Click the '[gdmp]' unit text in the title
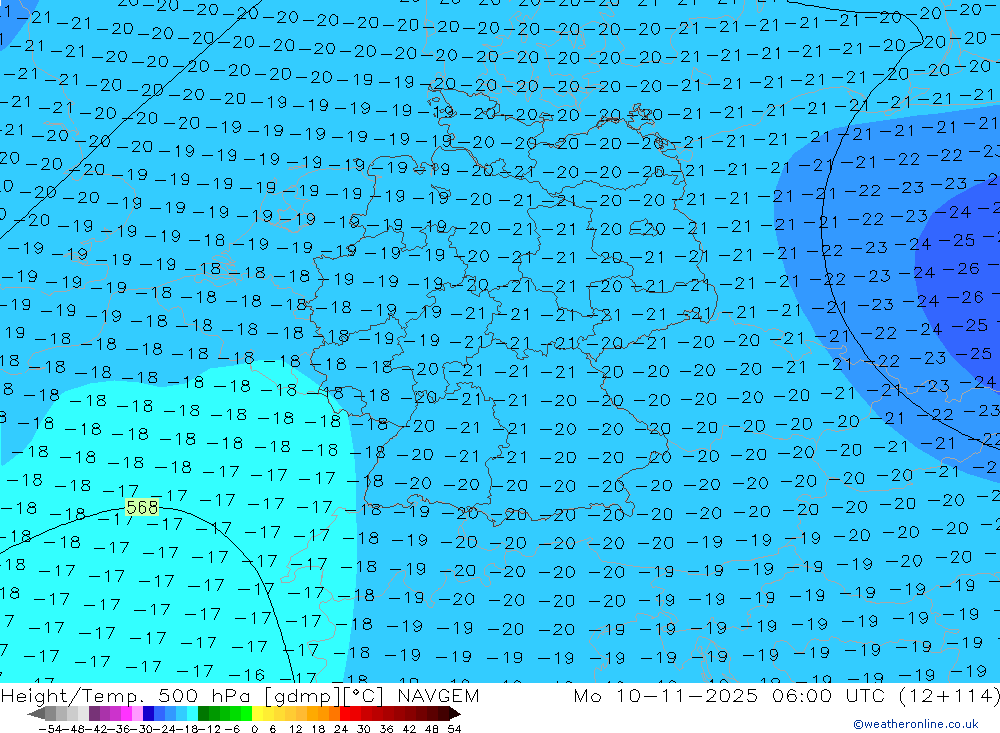Image resolution: width=1000 pixels, height=733 pixels. [x=303, y=695]
